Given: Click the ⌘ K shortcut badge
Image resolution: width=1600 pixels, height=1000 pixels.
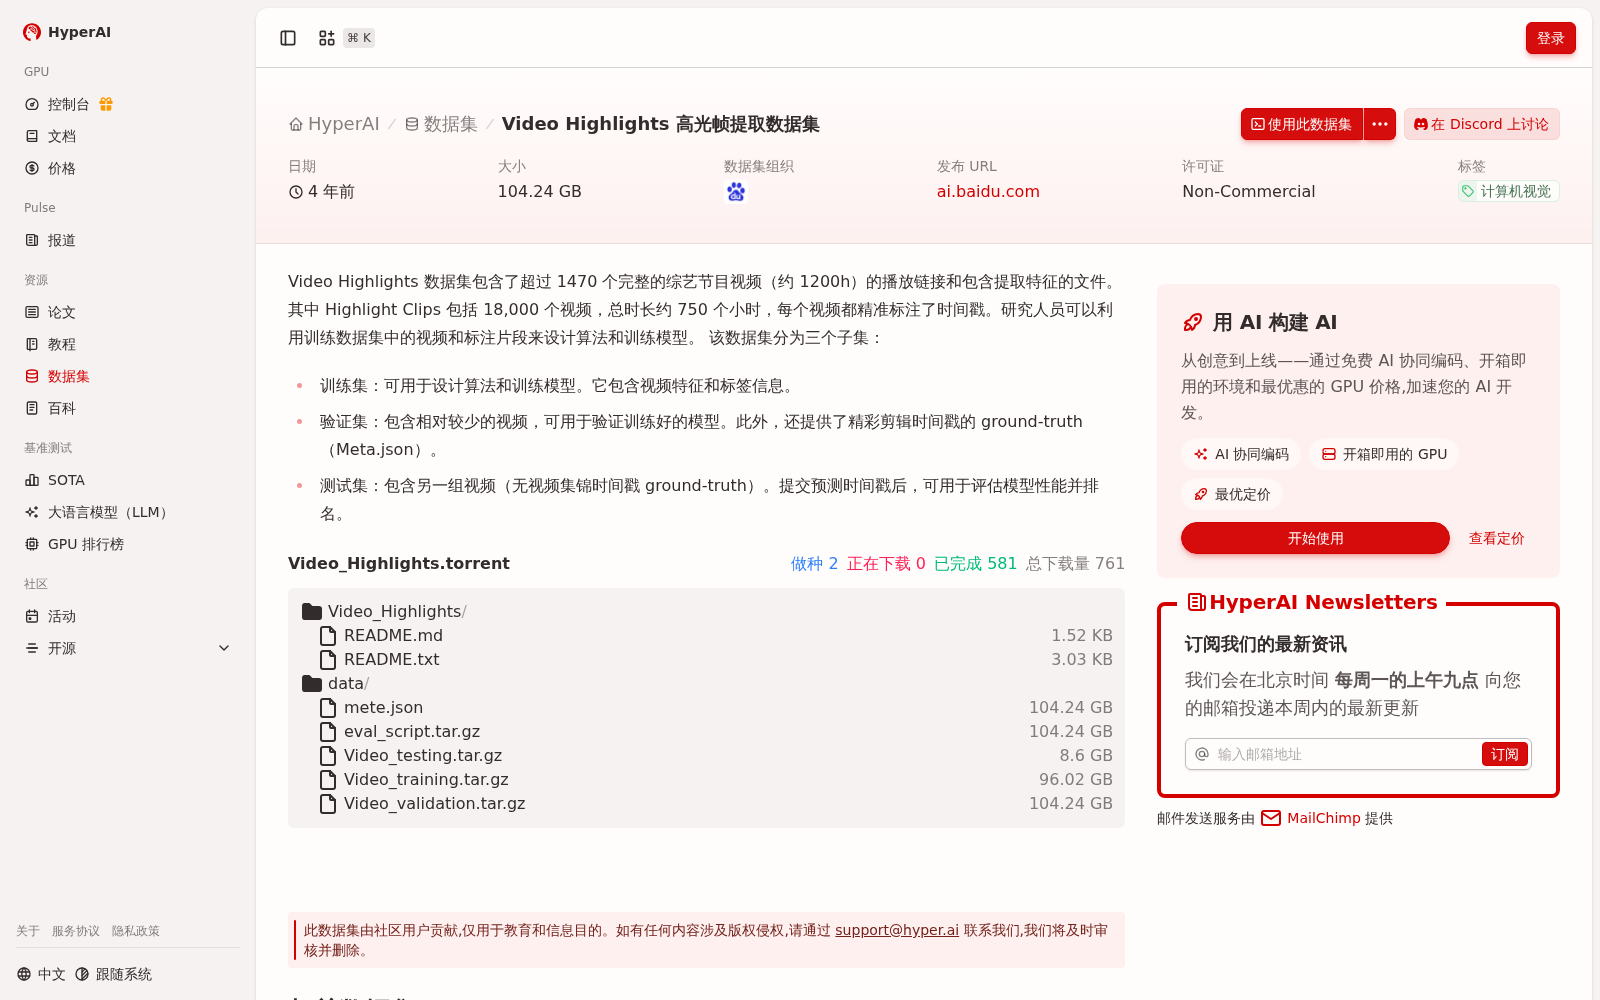Looking at the screenshot, I should tap(359, 38).
